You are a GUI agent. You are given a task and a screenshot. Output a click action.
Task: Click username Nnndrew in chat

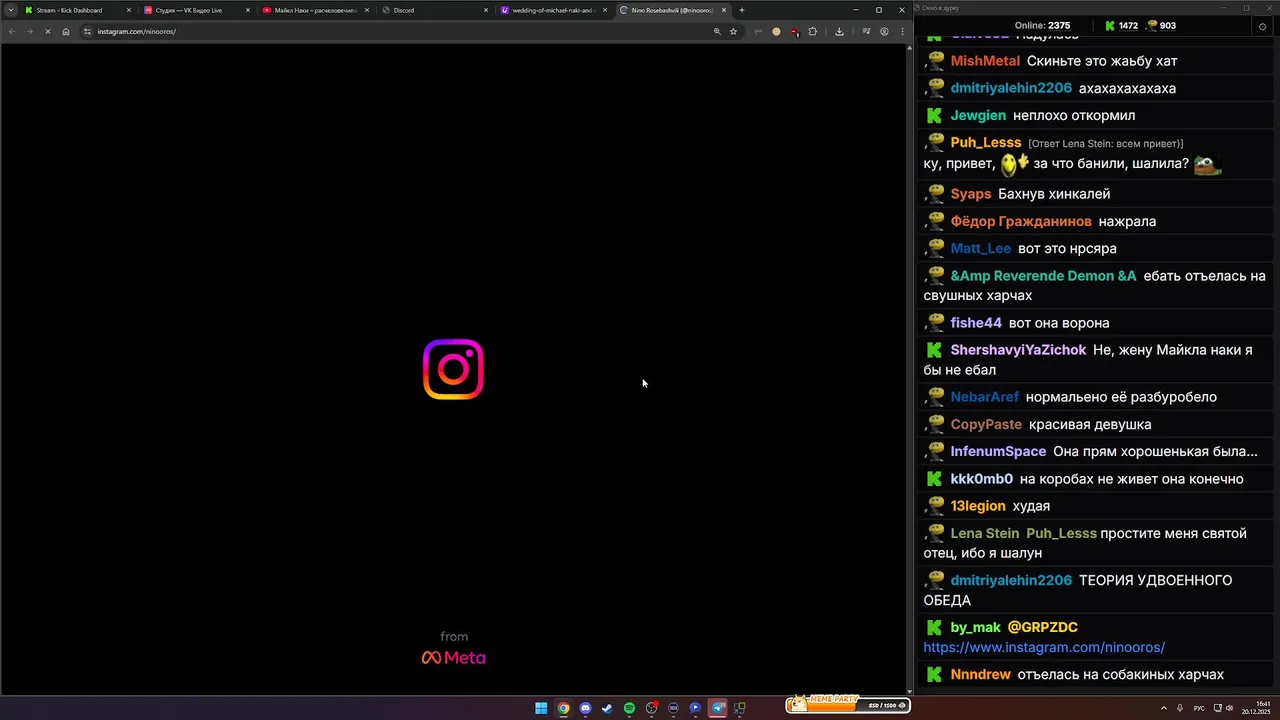[980, 675]
